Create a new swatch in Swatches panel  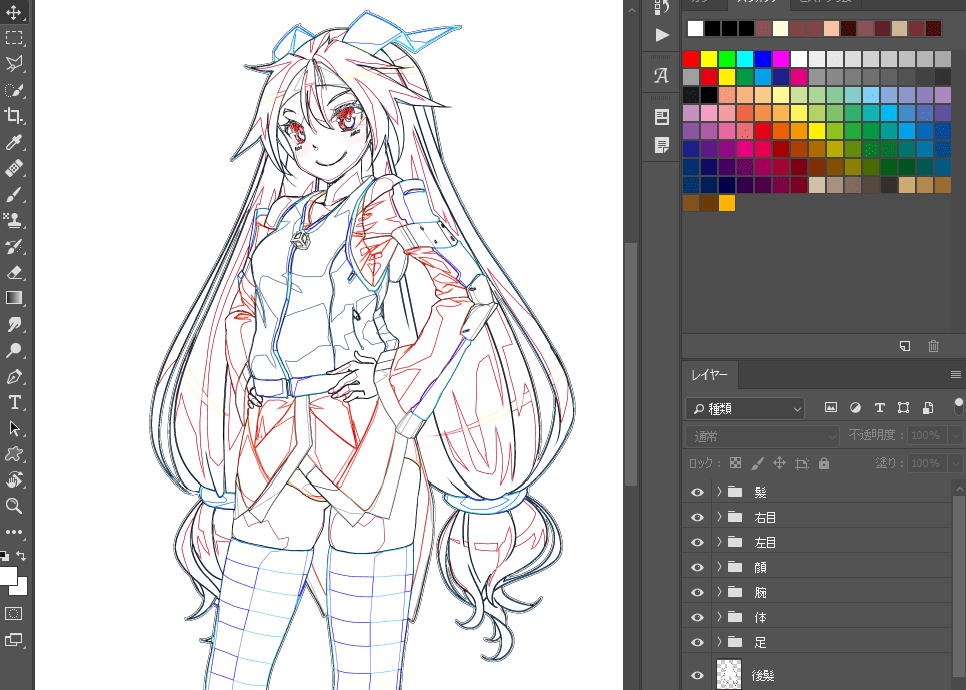point(904,346)
